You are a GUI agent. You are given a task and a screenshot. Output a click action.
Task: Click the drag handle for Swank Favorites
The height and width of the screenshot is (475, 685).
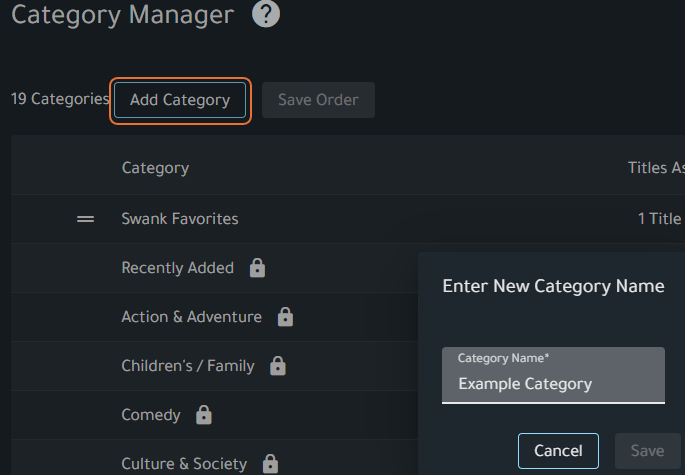click(86, 218)
